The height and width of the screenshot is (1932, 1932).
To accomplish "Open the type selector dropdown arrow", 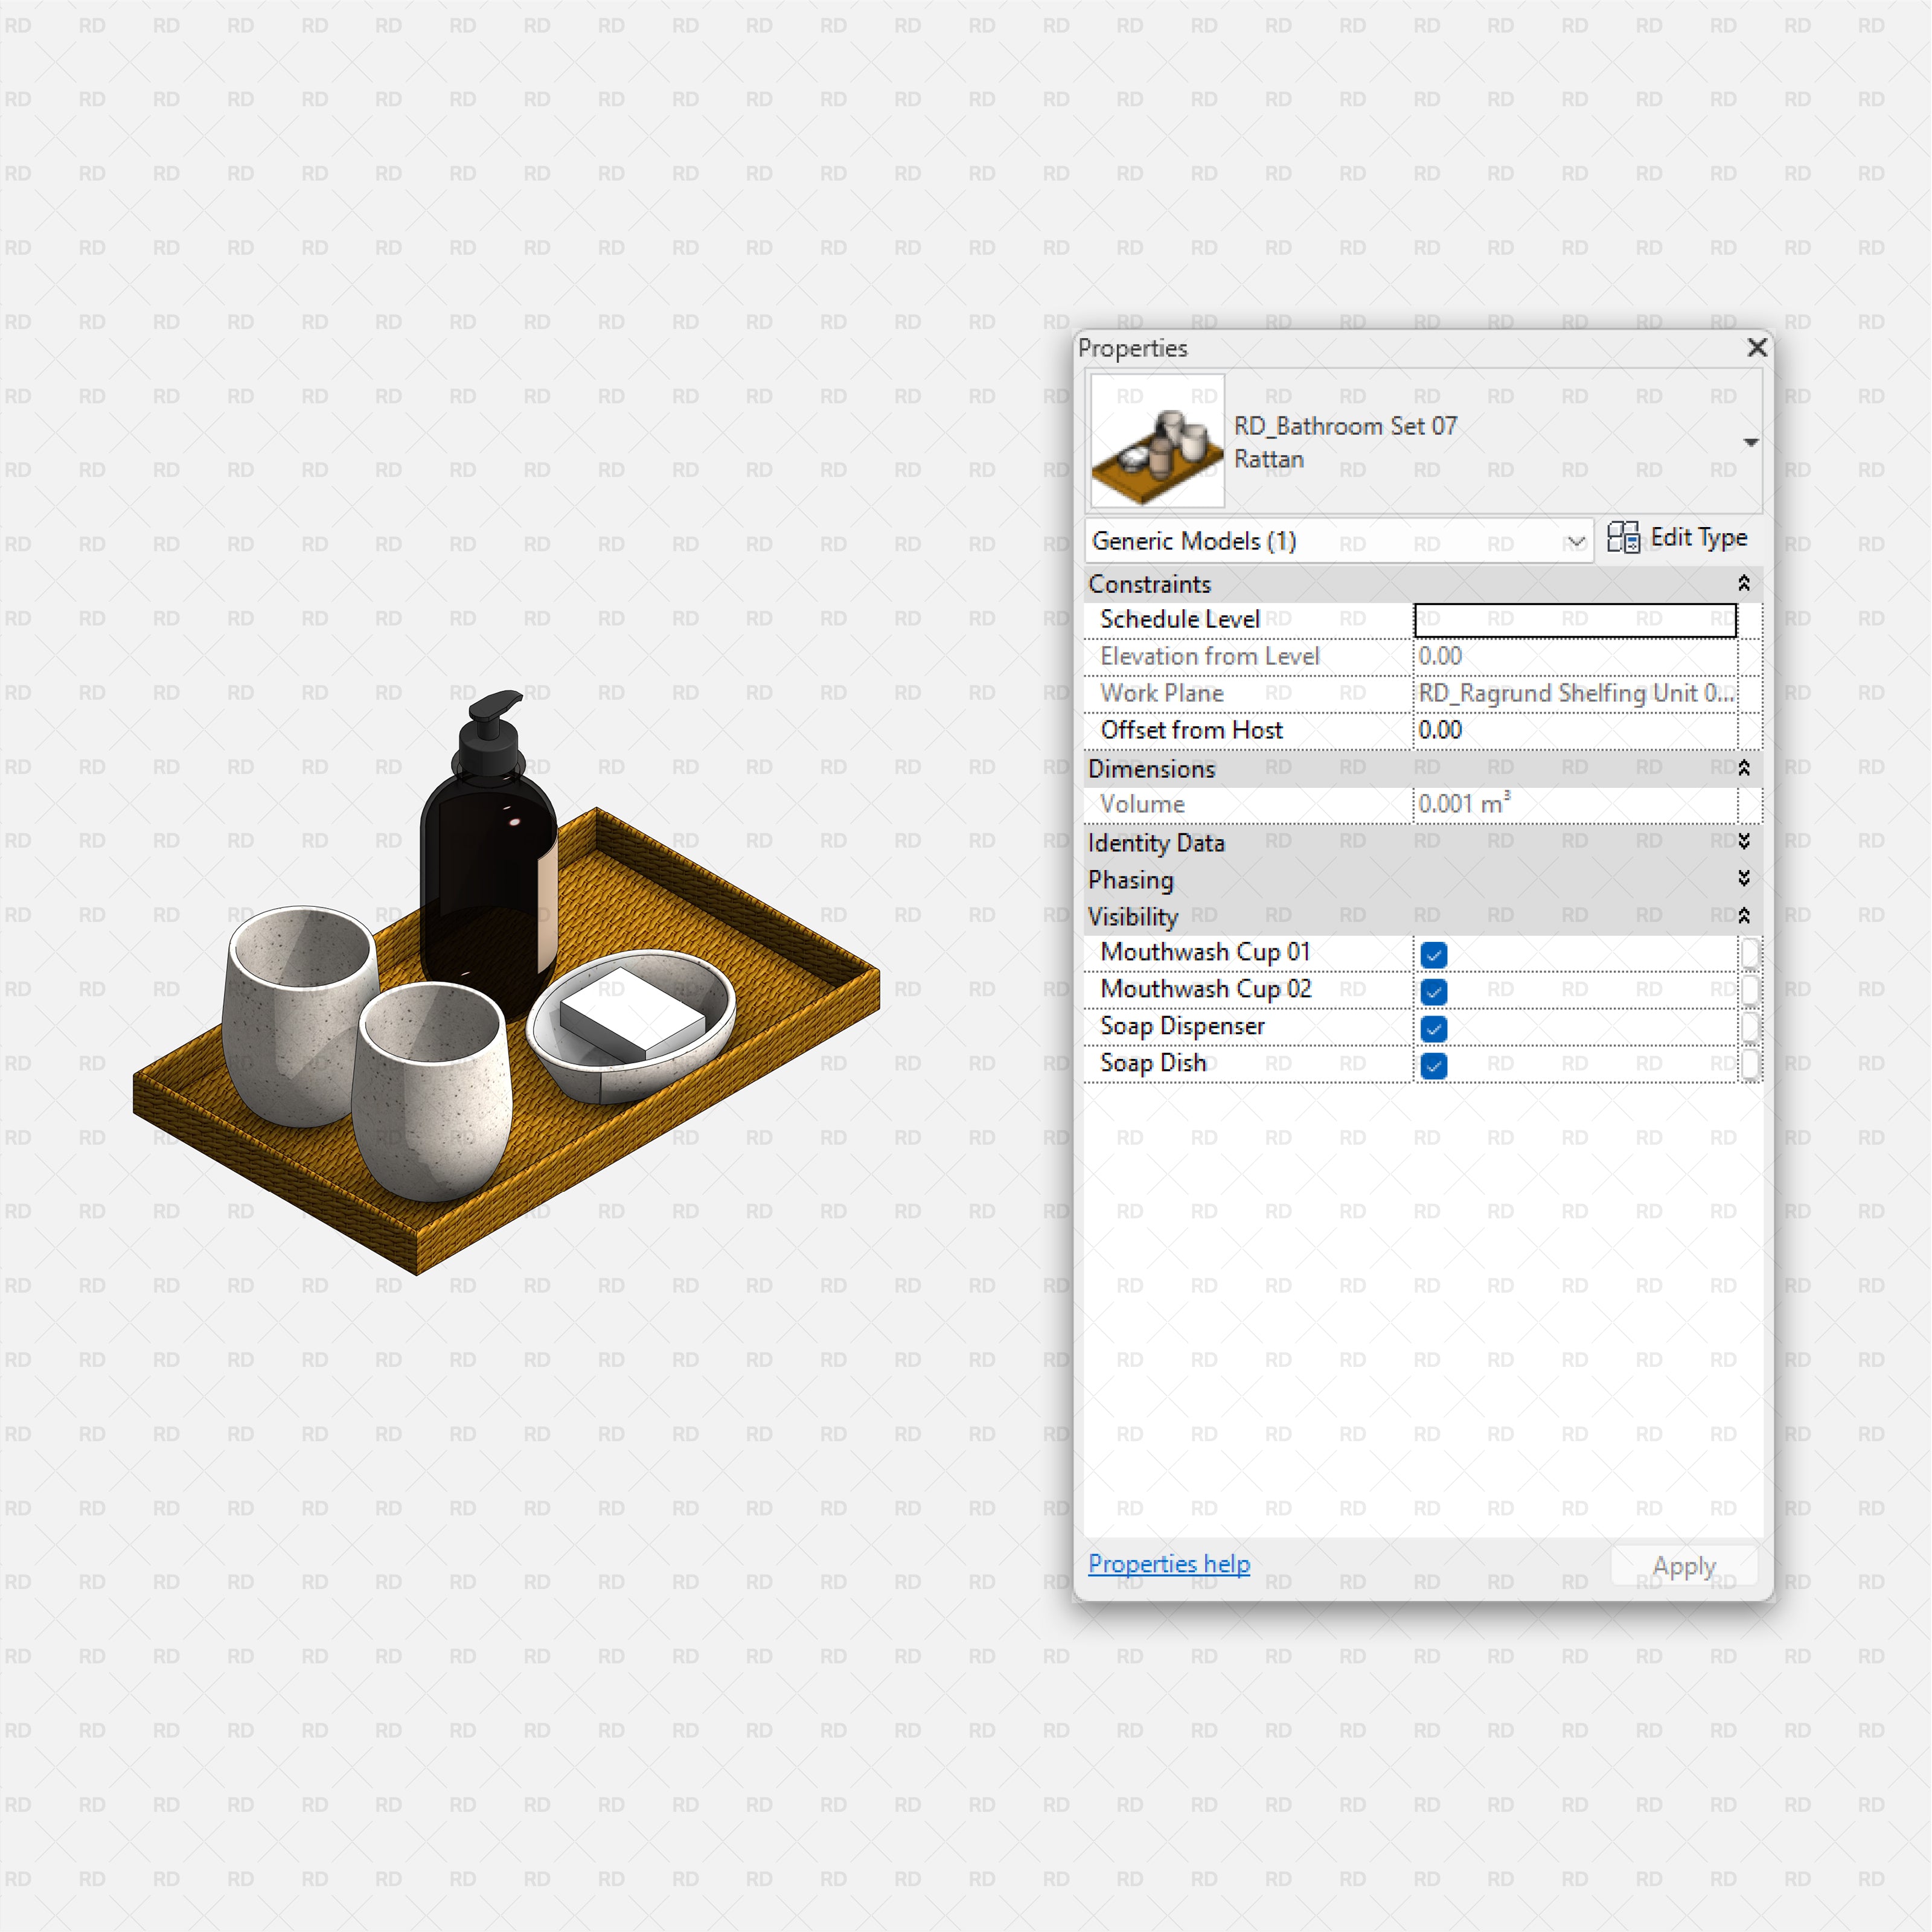I will (x=1750, y=442).
